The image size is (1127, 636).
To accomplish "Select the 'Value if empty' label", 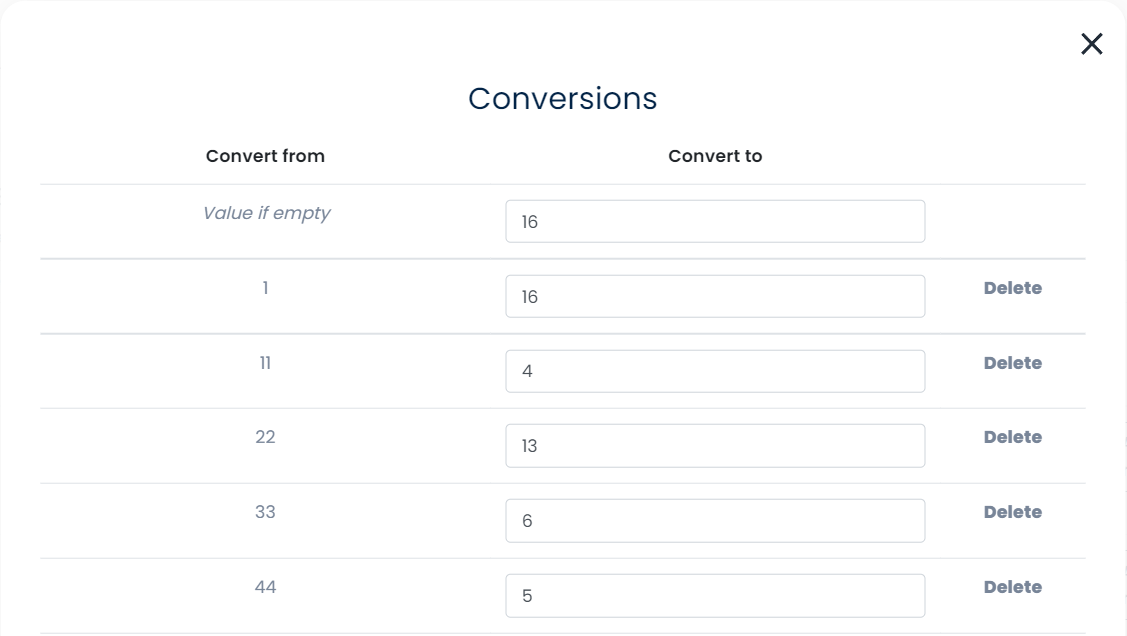I will (x=266, y=213).
